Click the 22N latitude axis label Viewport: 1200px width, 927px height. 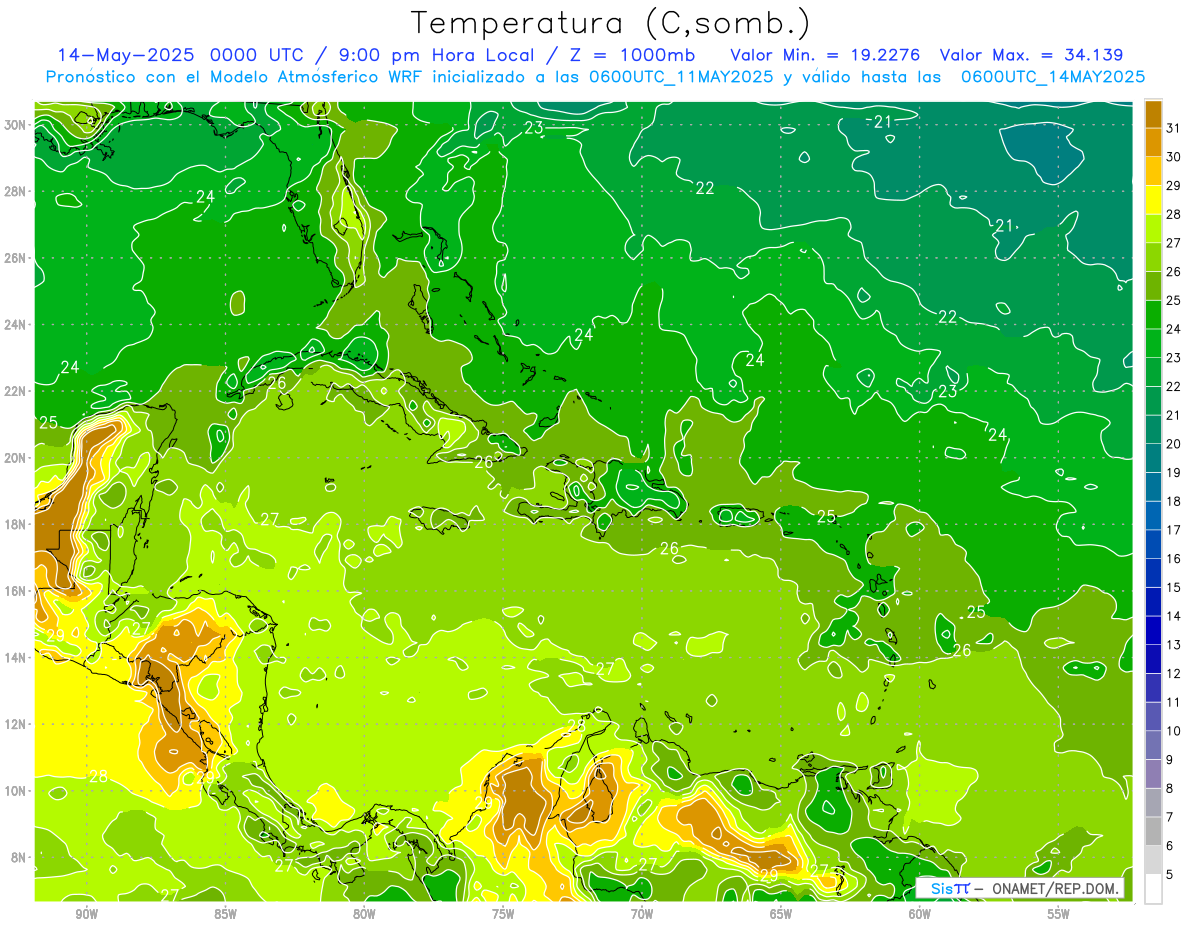[x=16, y=391]
